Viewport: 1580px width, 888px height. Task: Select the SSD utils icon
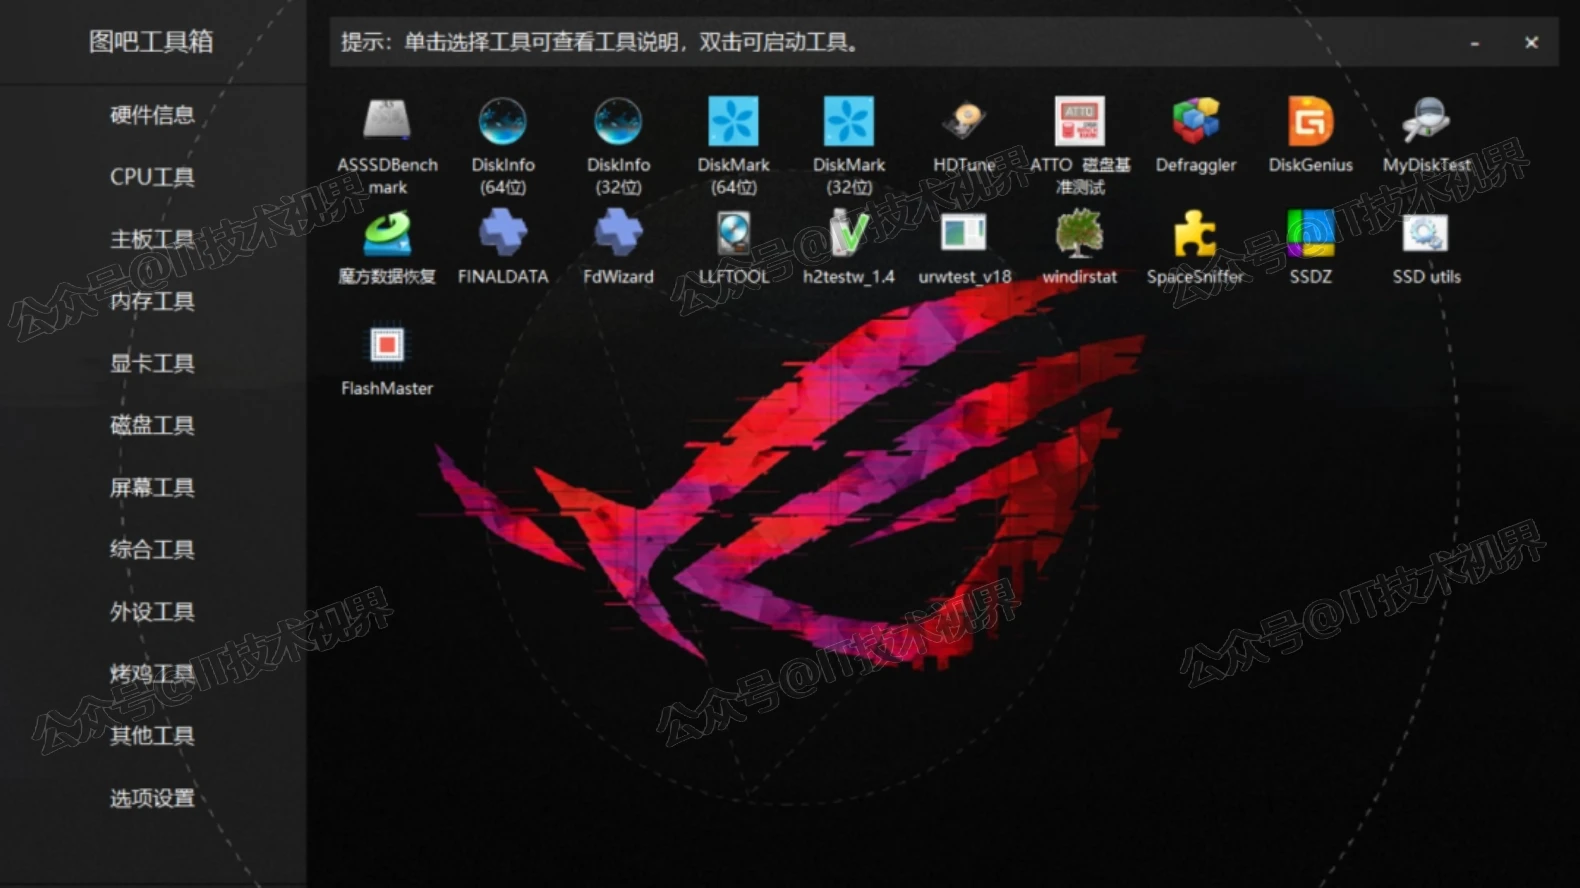coord(1426,233)
